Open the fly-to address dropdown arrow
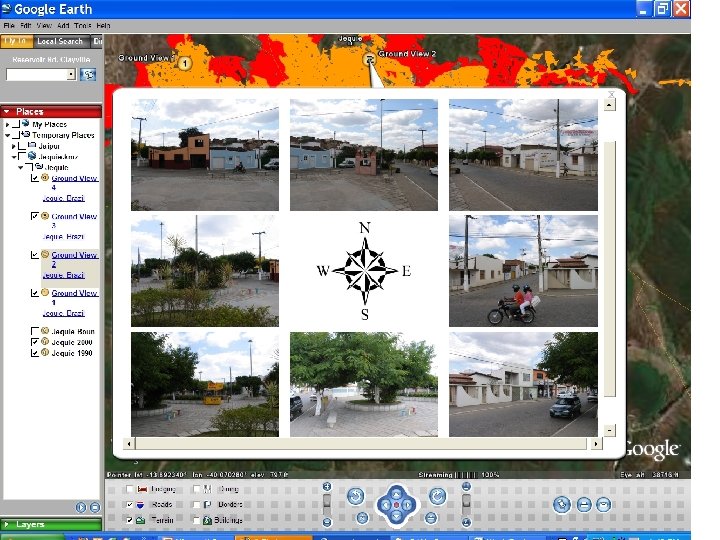Image resolution: width=720 pixels, height=540 pixels. pos(71,74)
